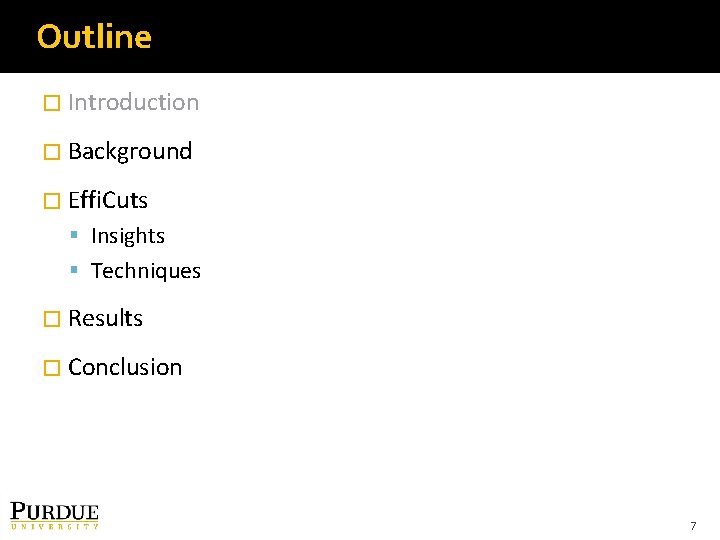
Task: Click the PURDUE wordmark text
Action: click(55, 510)
